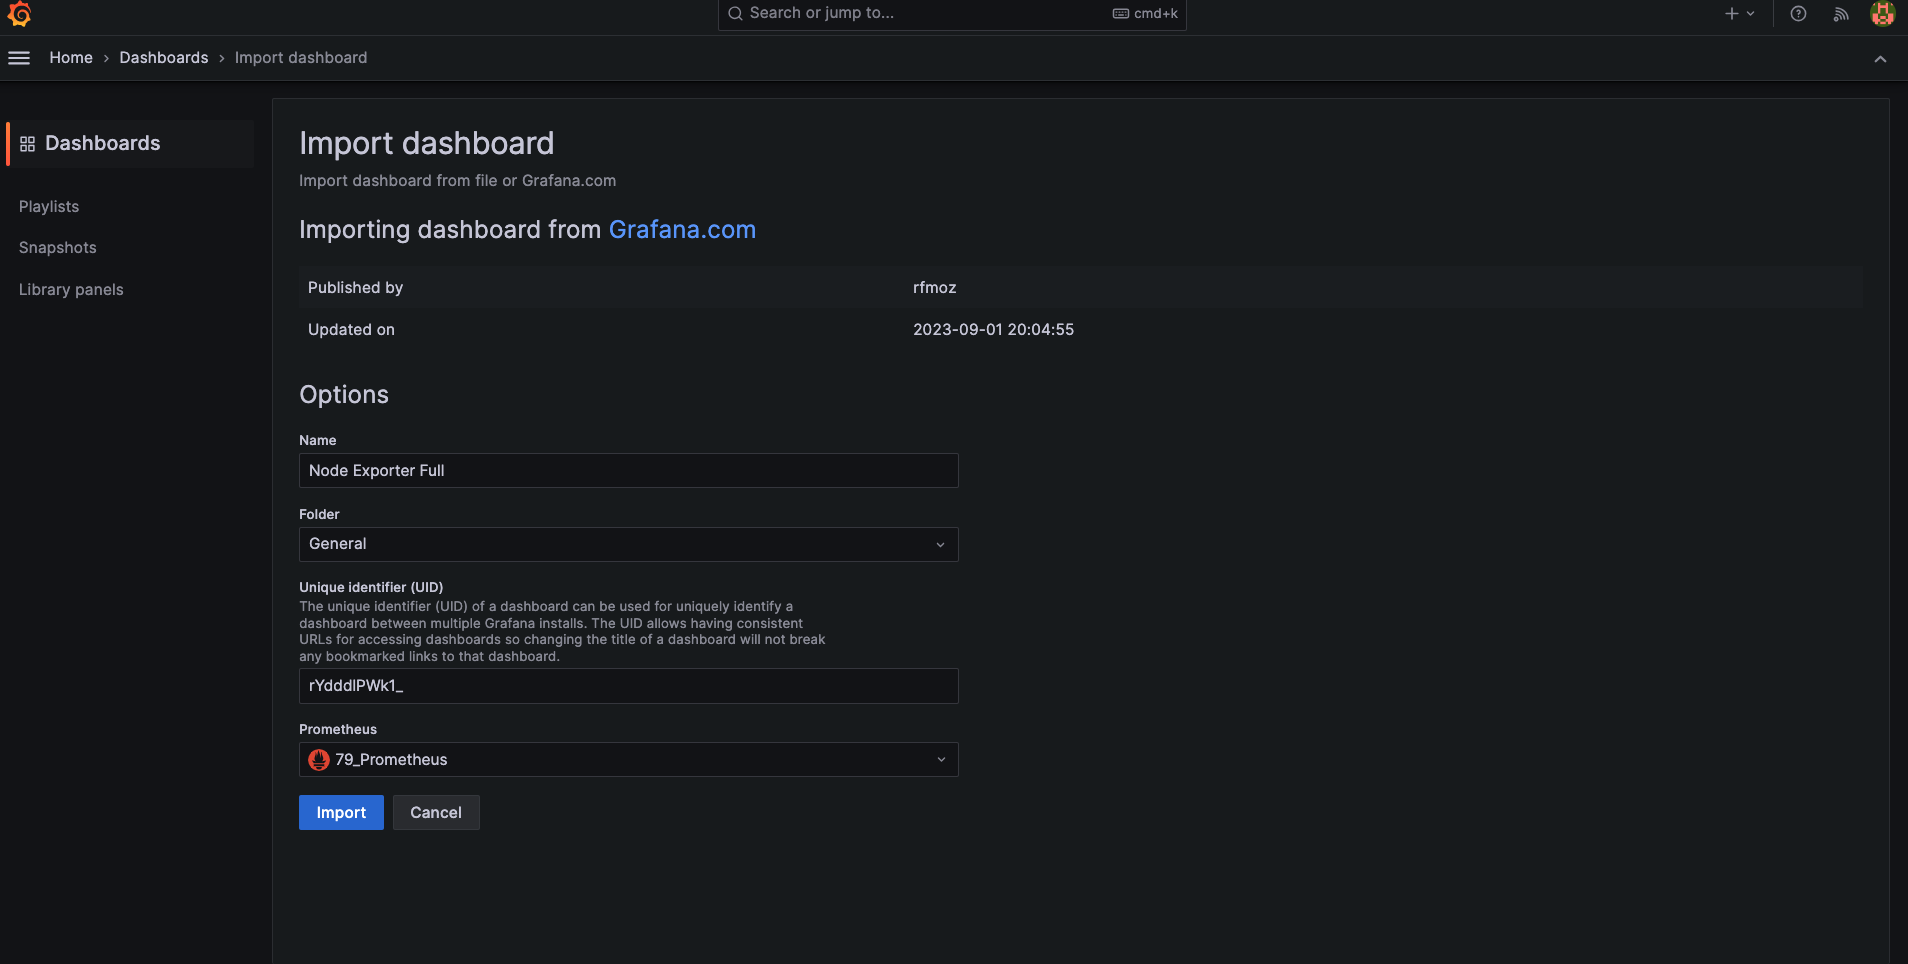Click the publisher name rfmoz
This screenshot has width=1908, height=964.
tap(935, 288)
